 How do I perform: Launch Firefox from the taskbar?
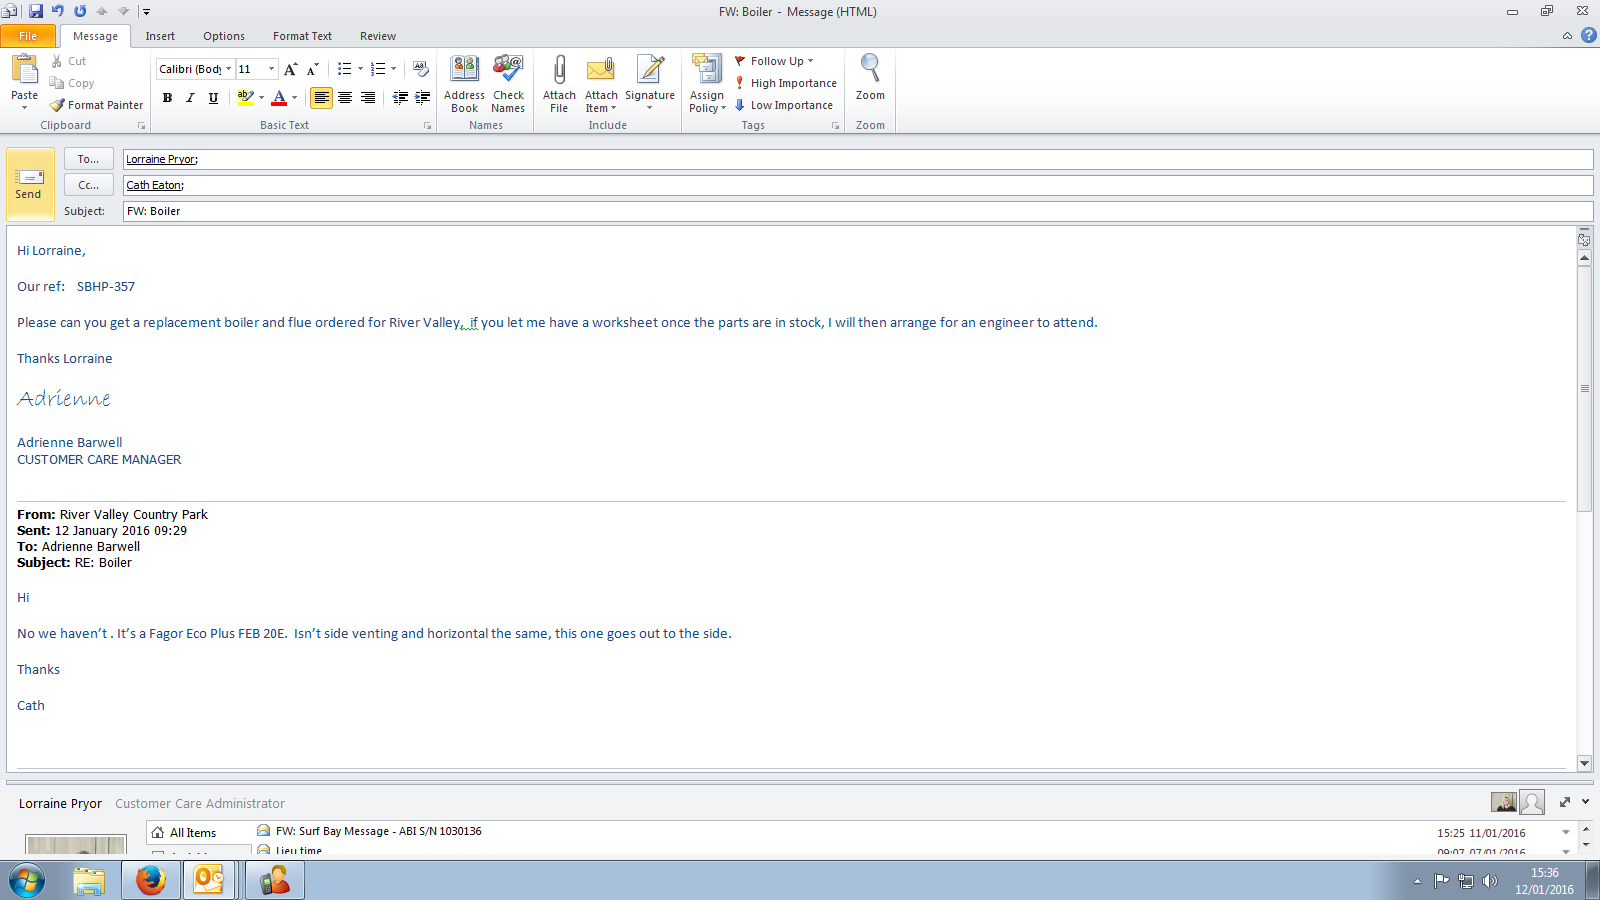(151, 881)
